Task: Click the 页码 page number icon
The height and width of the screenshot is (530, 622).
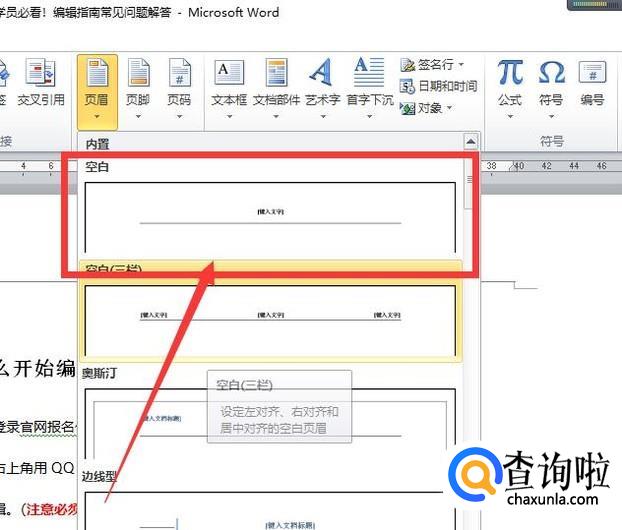Action: click(x=179, y=73)
